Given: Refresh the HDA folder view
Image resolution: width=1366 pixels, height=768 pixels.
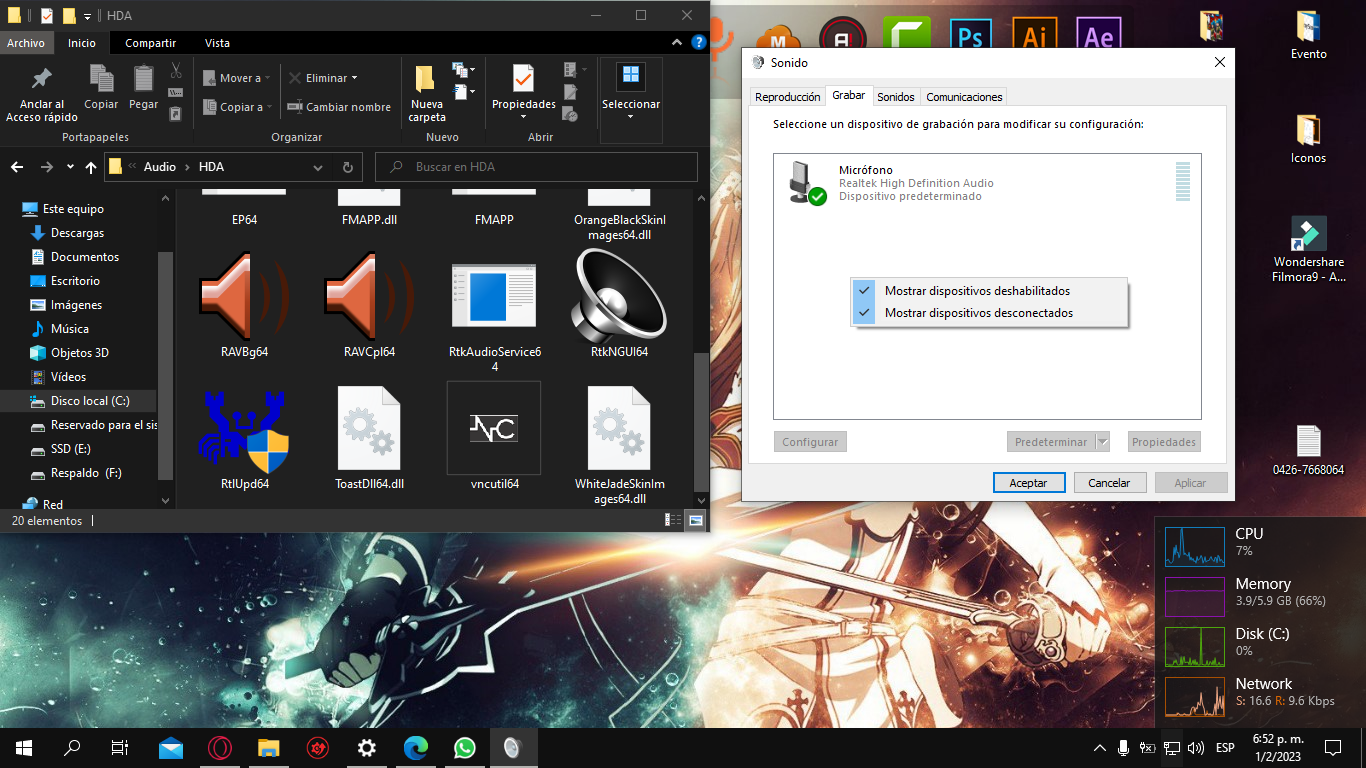Looking at the screenshot, I should point(347,167).
